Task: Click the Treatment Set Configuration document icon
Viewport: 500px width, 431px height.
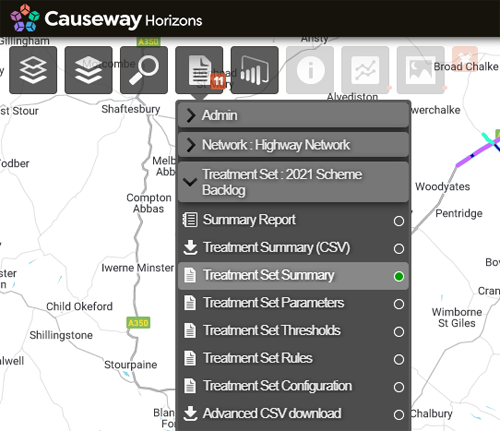Action: (190, 386)
